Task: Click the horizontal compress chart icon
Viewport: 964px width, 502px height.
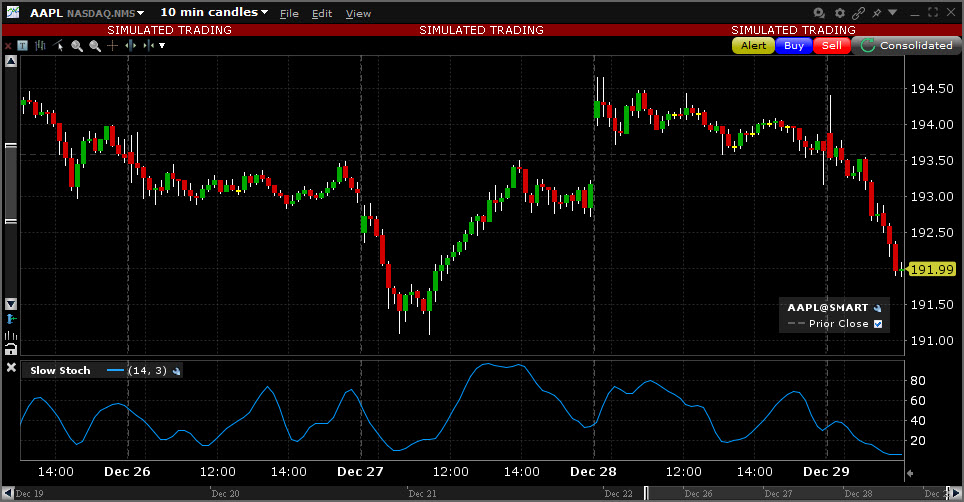Action: (148, 45)
